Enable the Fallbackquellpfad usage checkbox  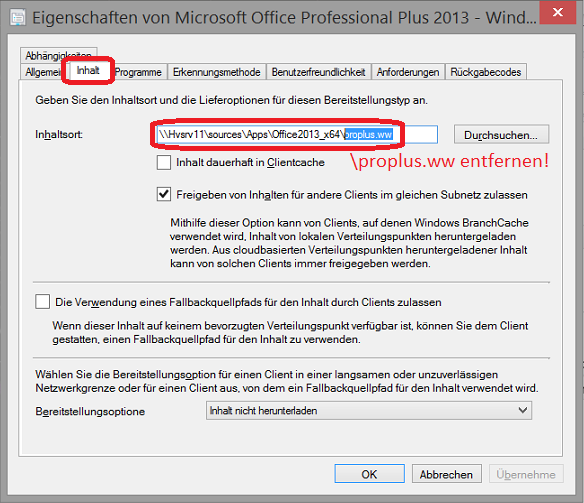click(42, 302)
